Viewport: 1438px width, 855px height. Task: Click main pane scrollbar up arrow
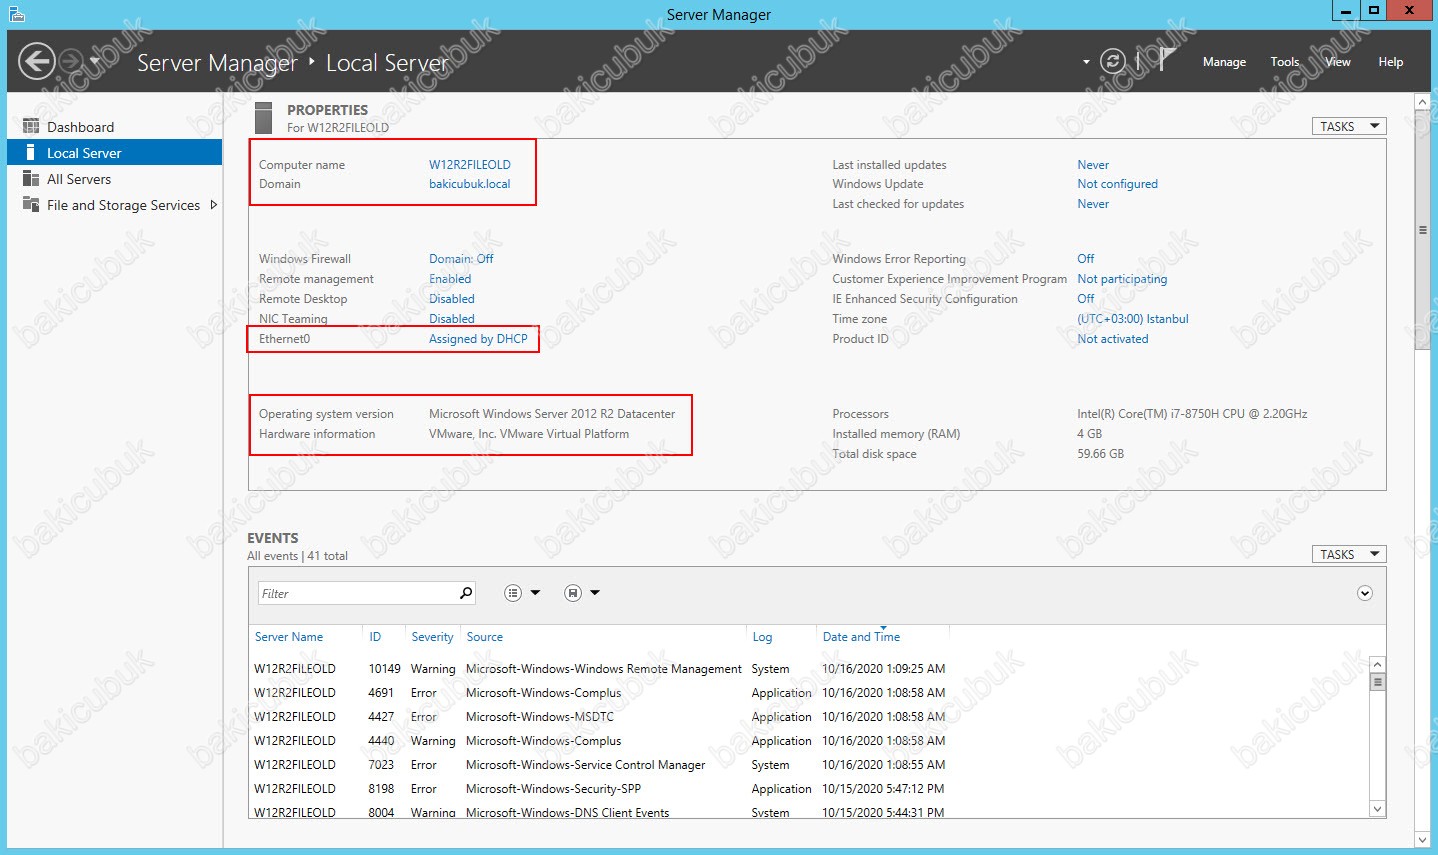[x=1422, y=102]
